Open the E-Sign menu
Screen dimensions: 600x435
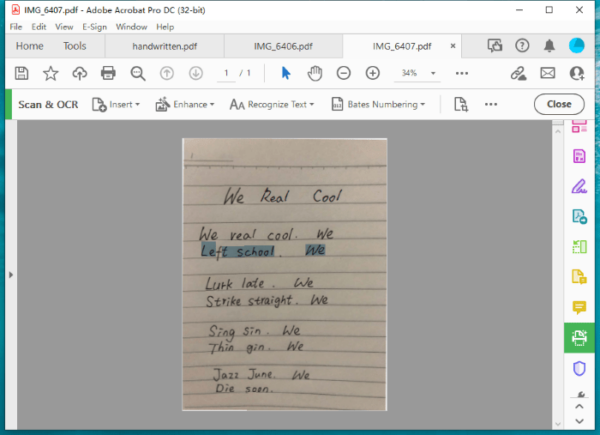(95, 27)
